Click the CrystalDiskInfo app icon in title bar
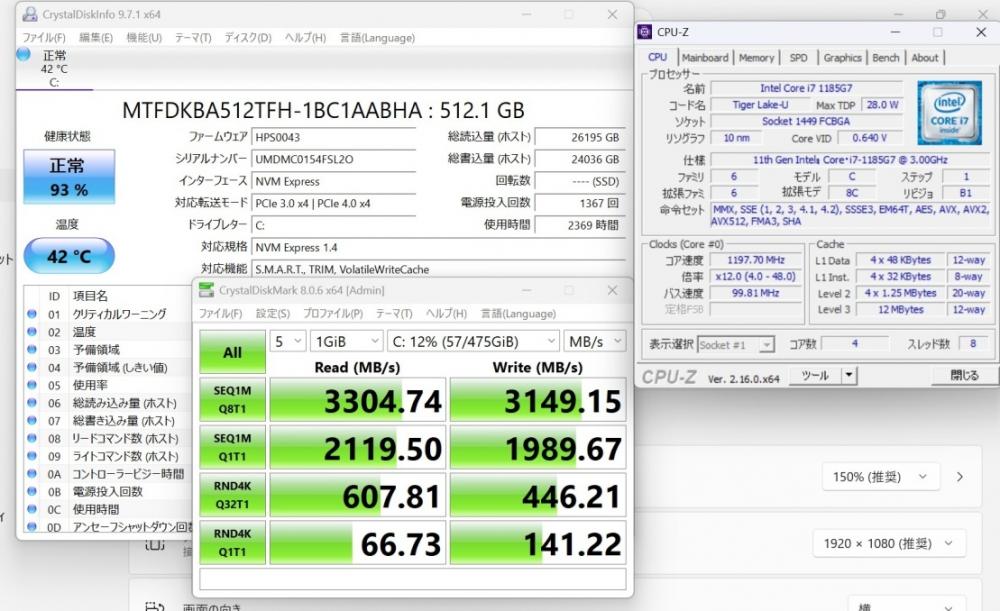1000x611 pixels. coord(28,15)
